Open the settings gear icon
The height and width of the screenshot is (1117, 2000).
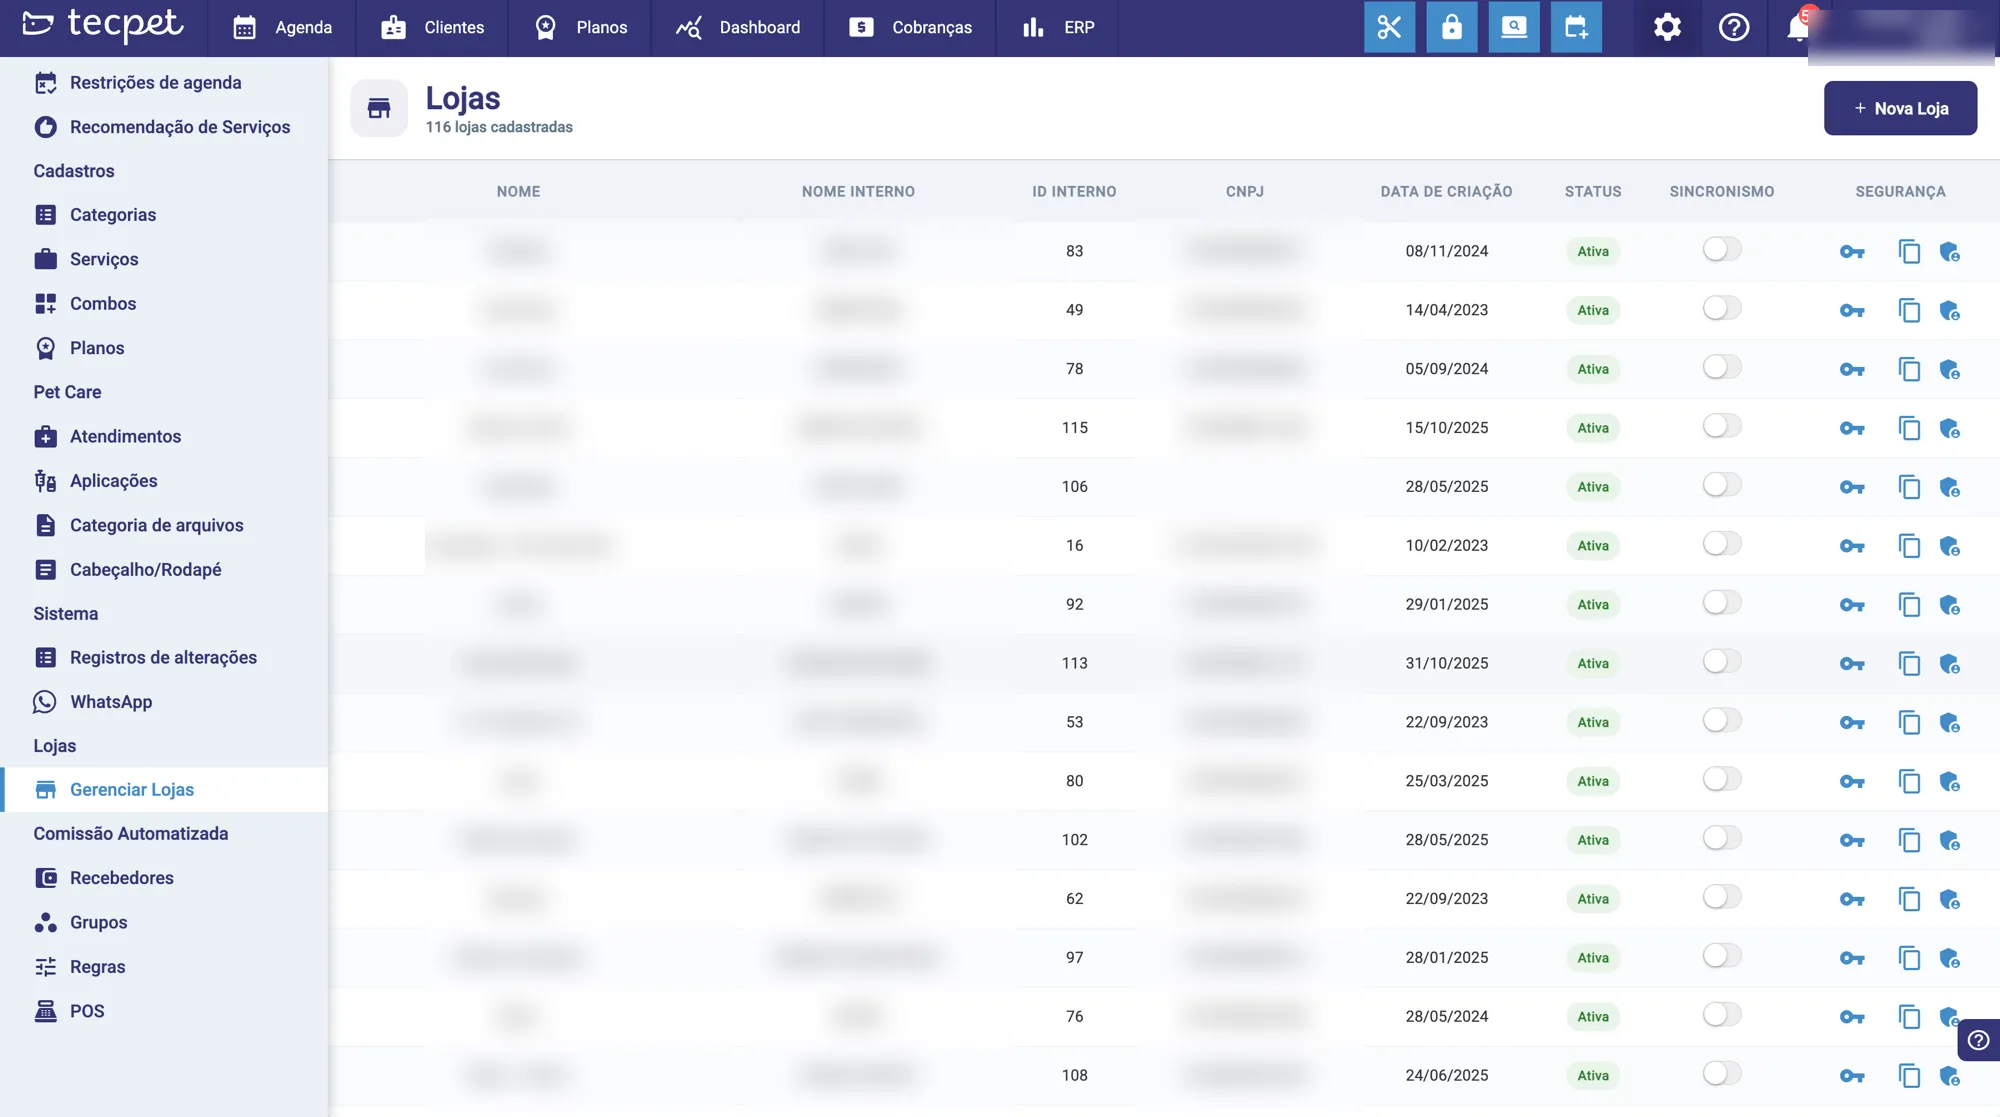point(1667,27)
